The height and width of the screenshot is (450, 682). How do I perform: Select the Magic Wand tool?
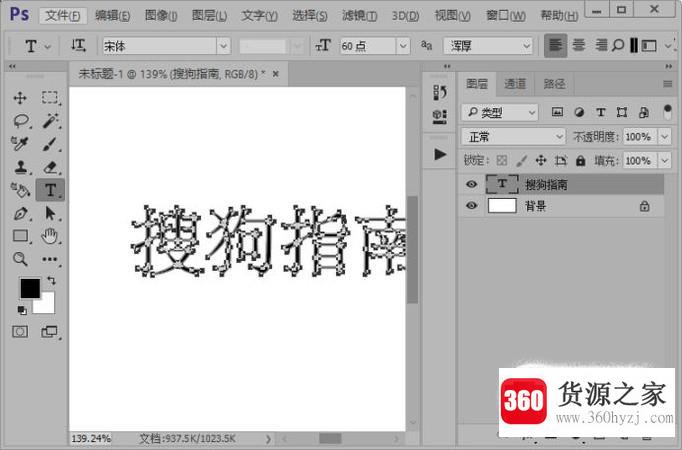(x=50, y=121)
